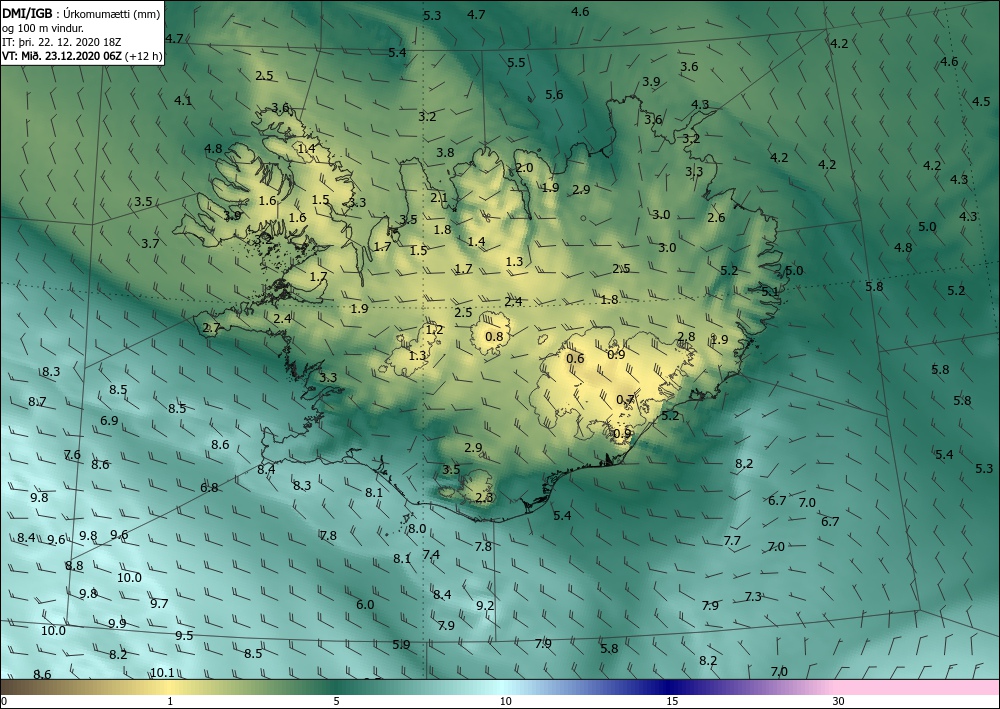1000x709 pixels.
Task: Click the '0' label on the colour scale
Action: click(x=4, y=702)
